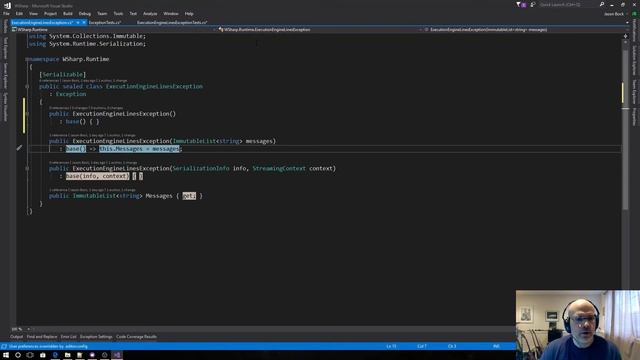640x360 pixels.
Task: Click the editor split-window handle above scrollbar
Action: 625,36
